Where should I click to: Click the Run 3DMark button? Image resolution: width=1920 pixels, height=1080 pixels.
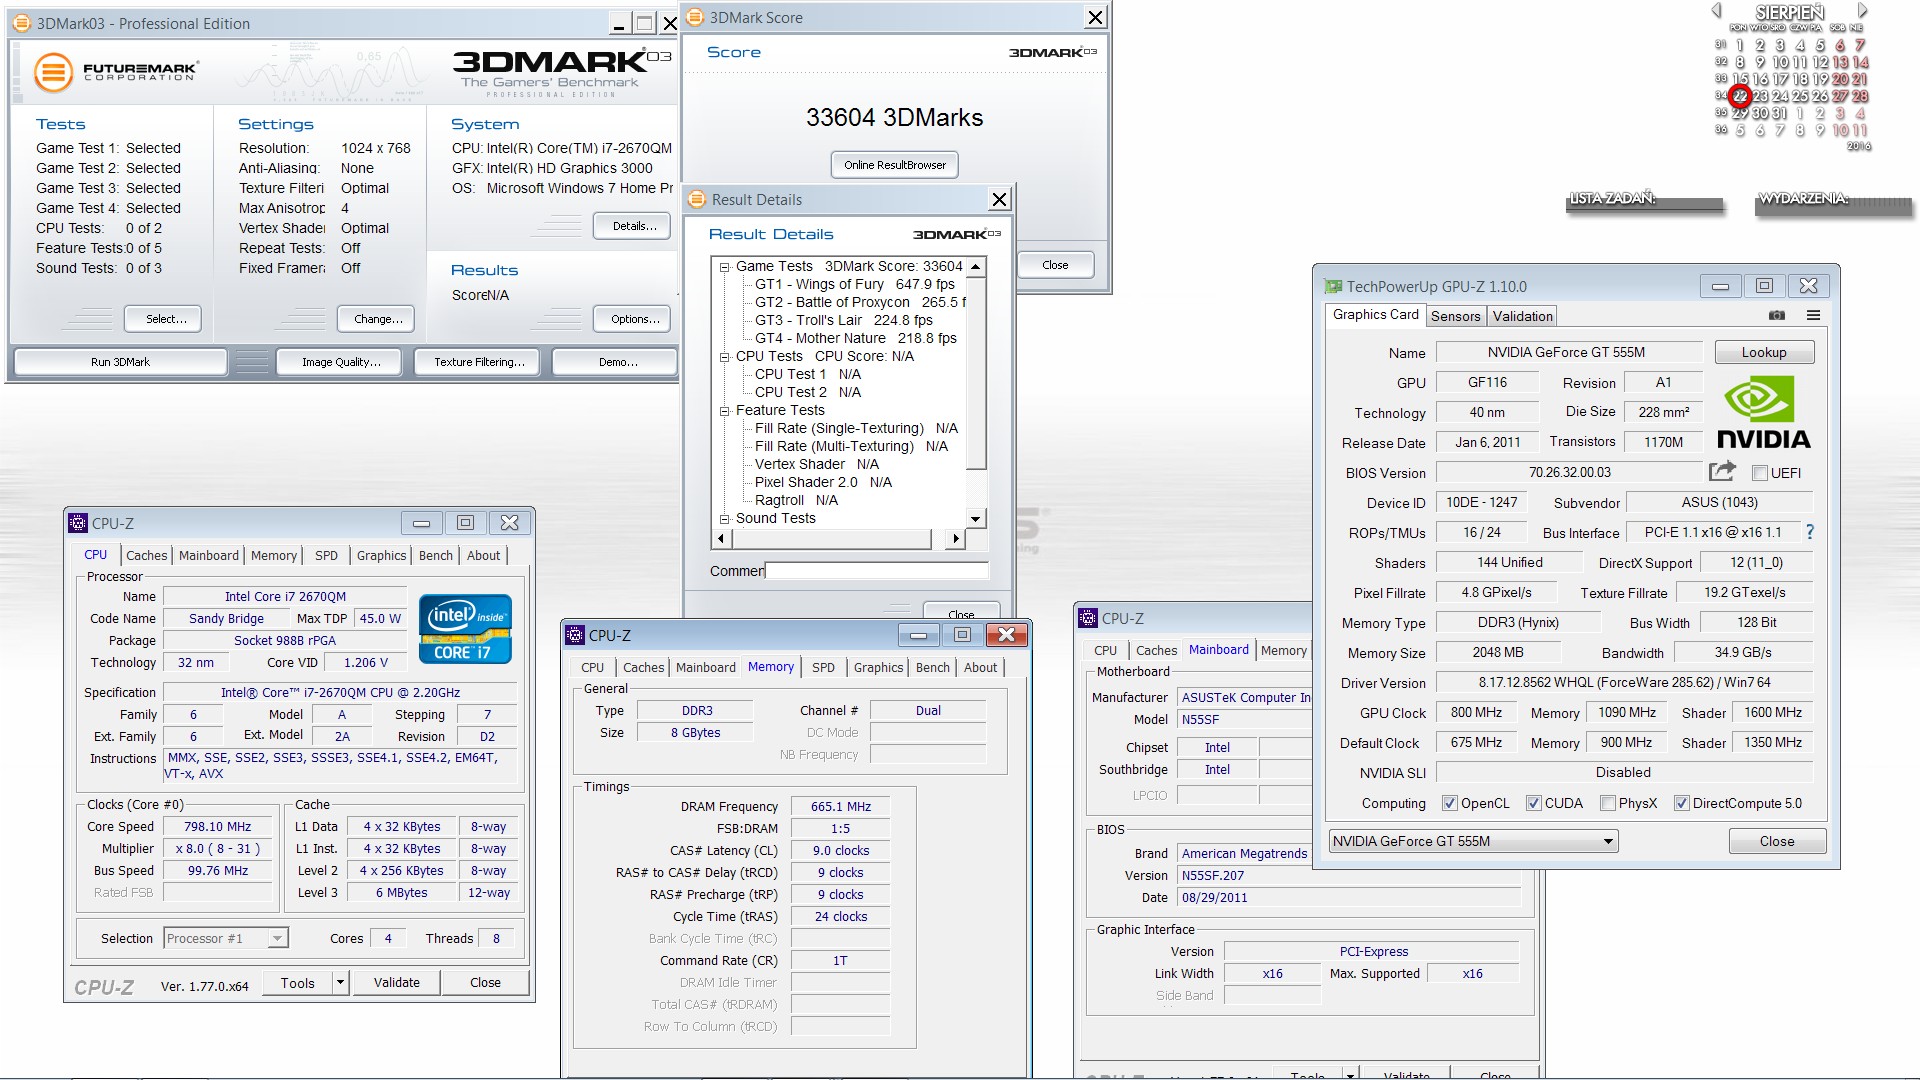coord(120,362)
